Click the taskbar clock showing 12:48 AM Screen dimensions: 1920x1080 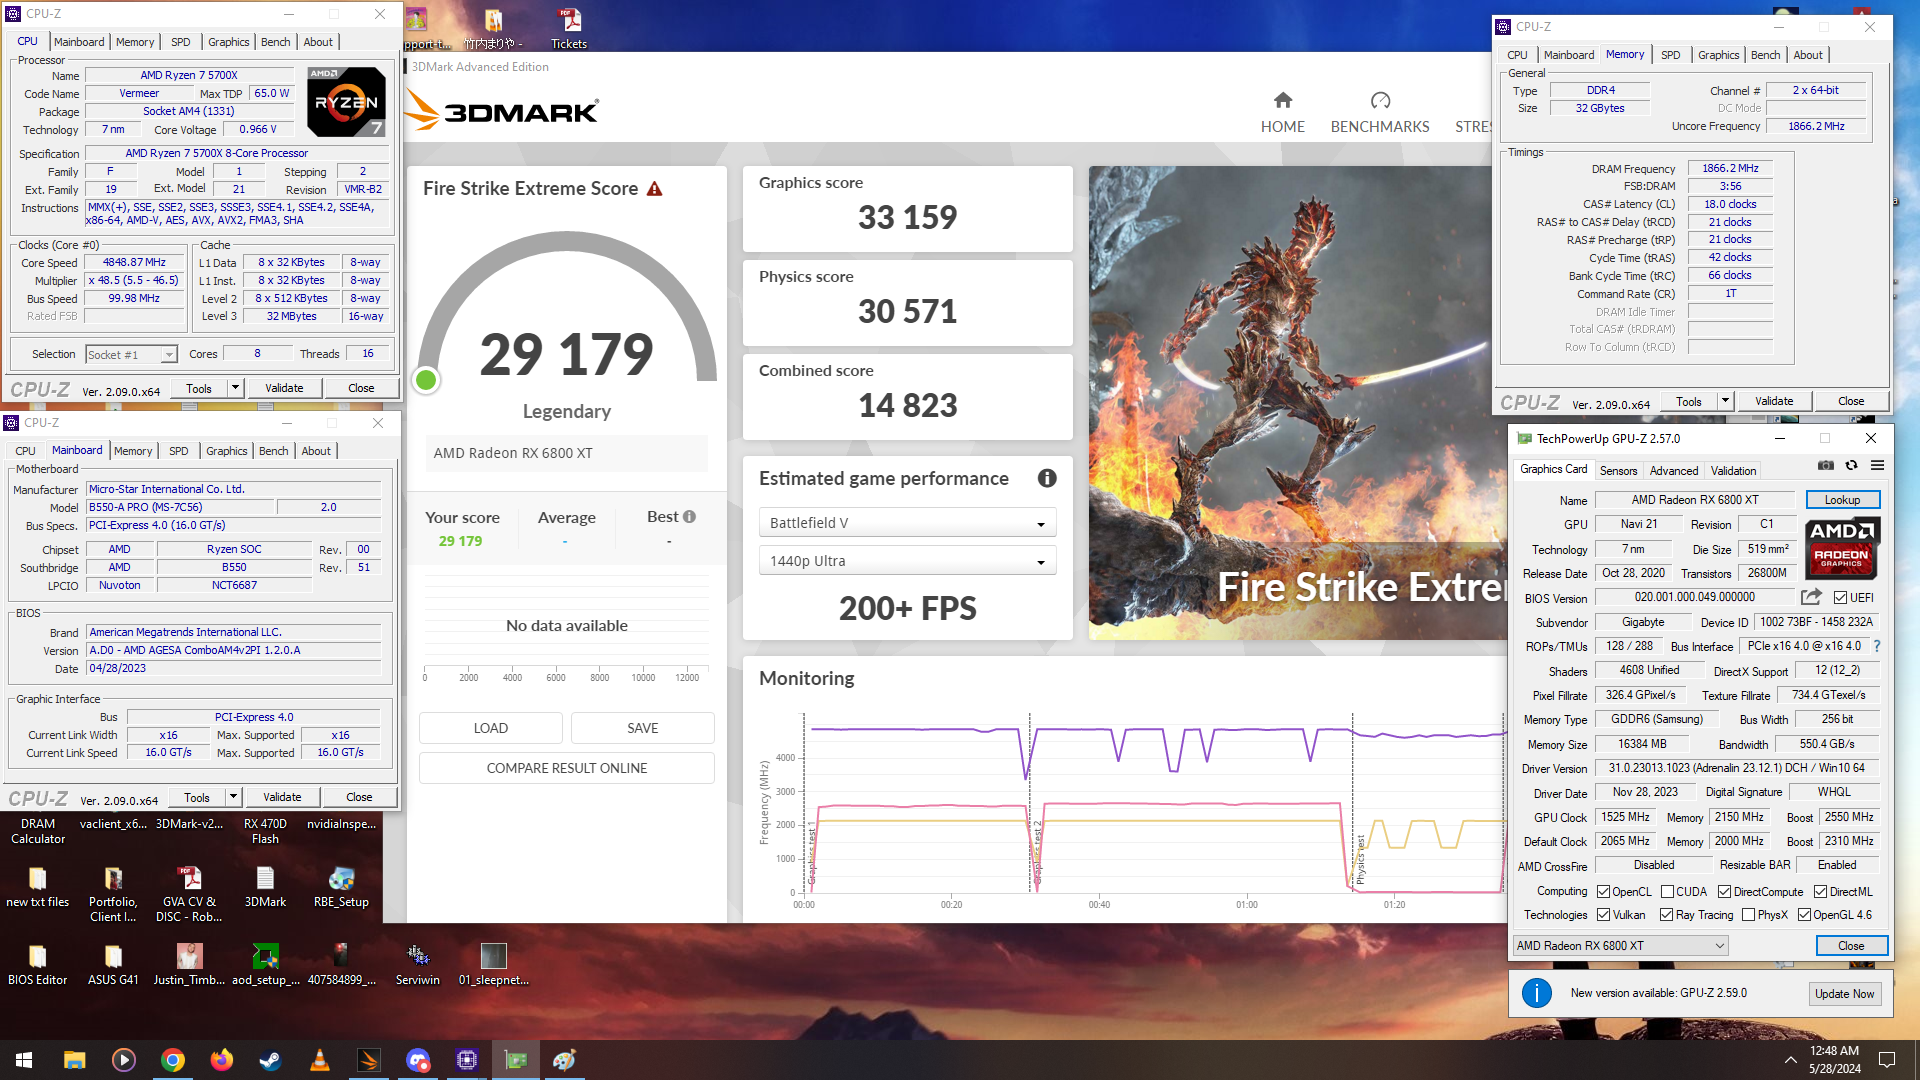[x=1834, y=1060]
